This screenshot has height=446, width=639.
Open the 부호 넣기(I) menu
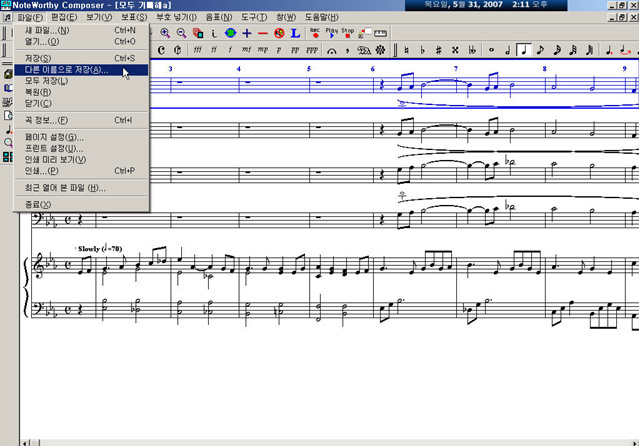[176, 18]
